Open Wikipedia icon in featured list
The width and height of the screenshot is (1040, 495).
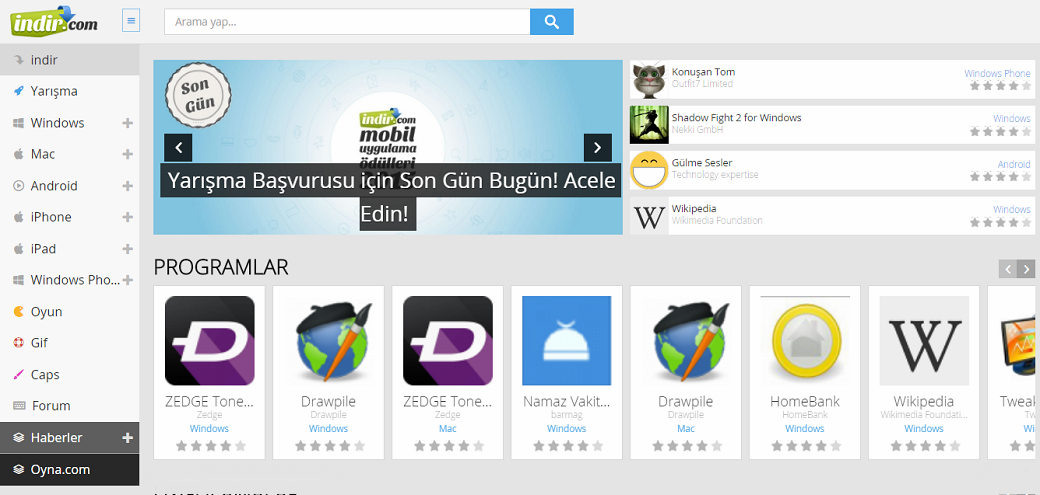649,216
